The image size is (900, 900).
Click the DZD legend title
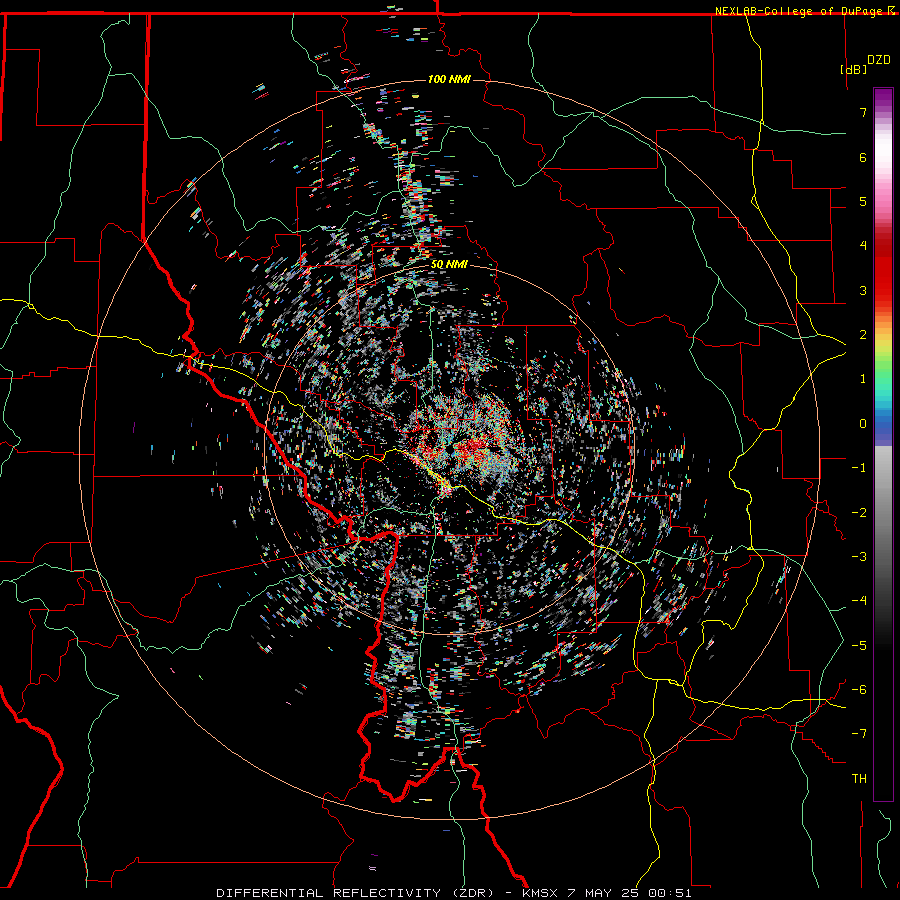click(x=879, y=60)
